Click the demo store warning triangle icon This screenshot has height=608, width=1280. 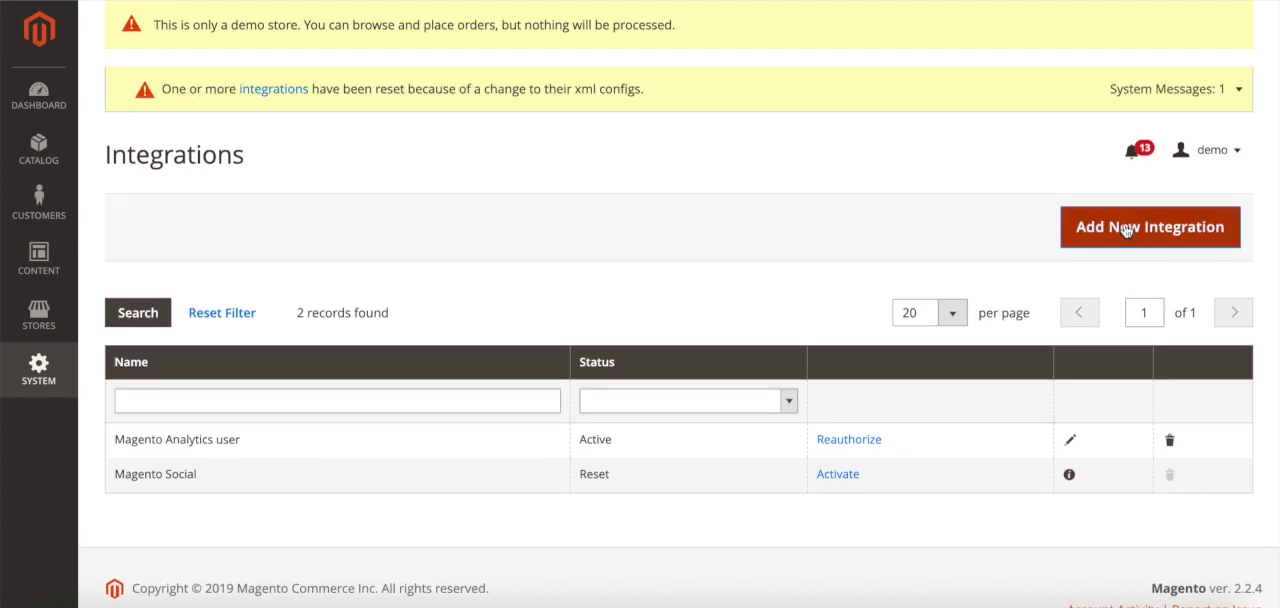point(131,24)
